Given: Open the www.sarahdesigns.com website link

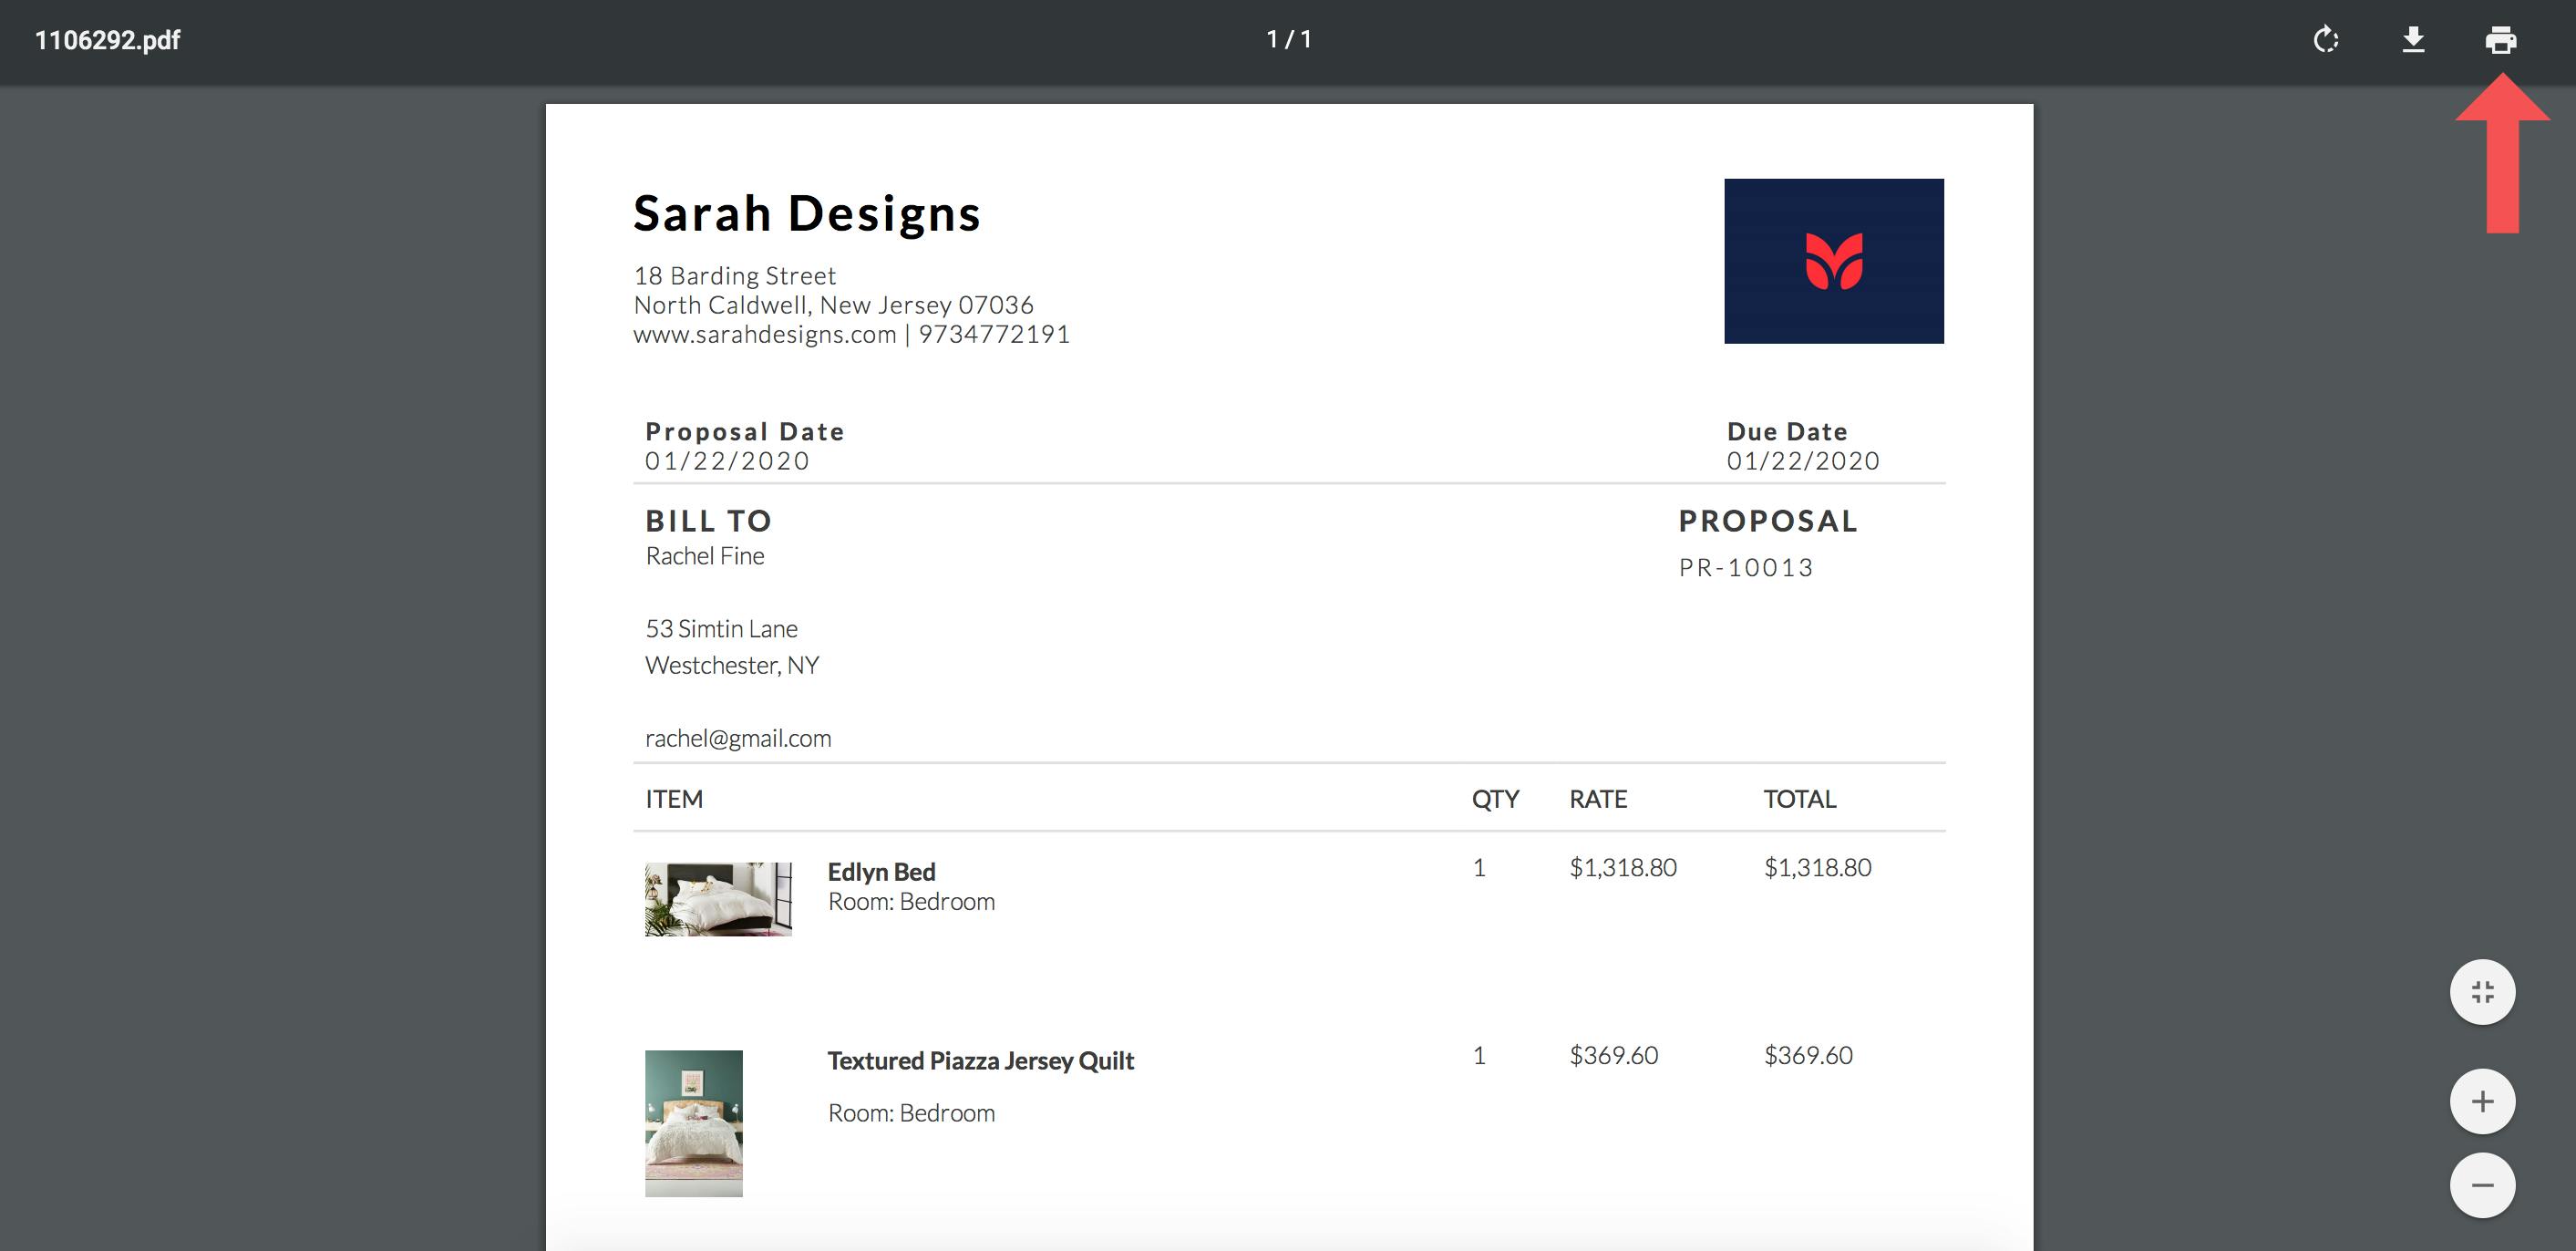Looking at the screenshot, I should point(762,334).
